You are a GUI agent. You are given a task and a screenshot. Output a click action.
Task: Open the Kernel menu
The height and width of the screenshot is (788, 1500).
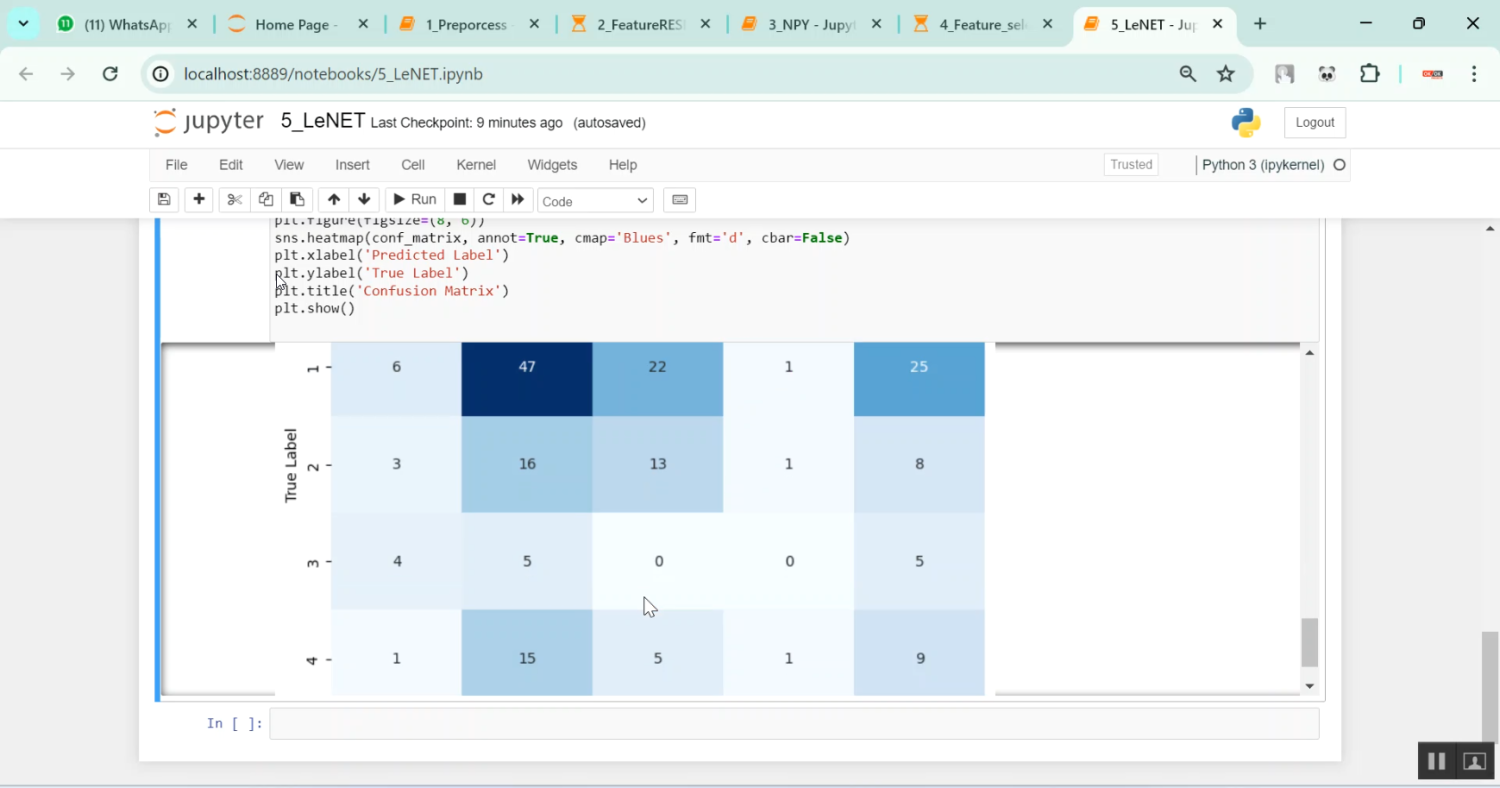[x=476, y=165]
